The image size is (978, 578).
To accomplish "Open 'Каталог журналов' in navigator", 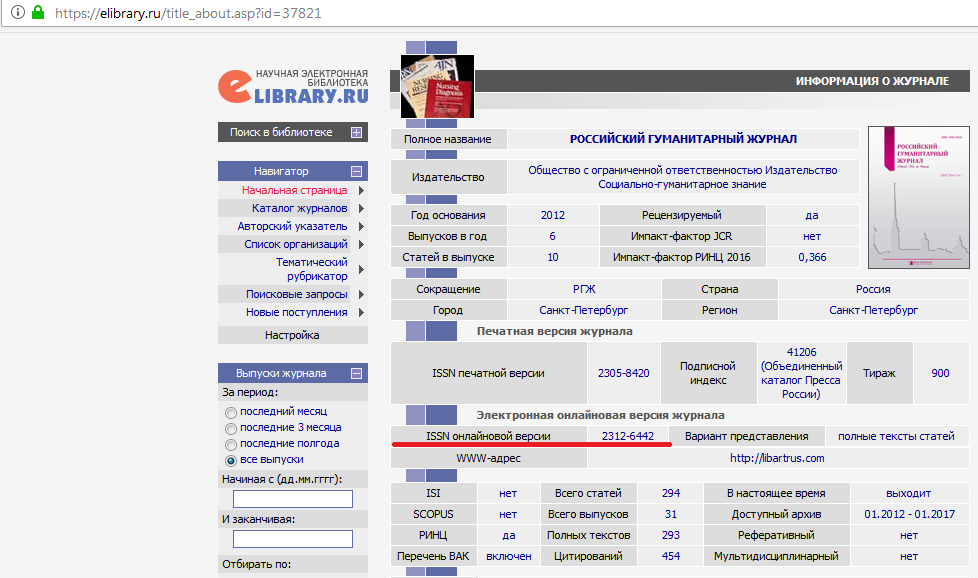I will coord(299,208).
